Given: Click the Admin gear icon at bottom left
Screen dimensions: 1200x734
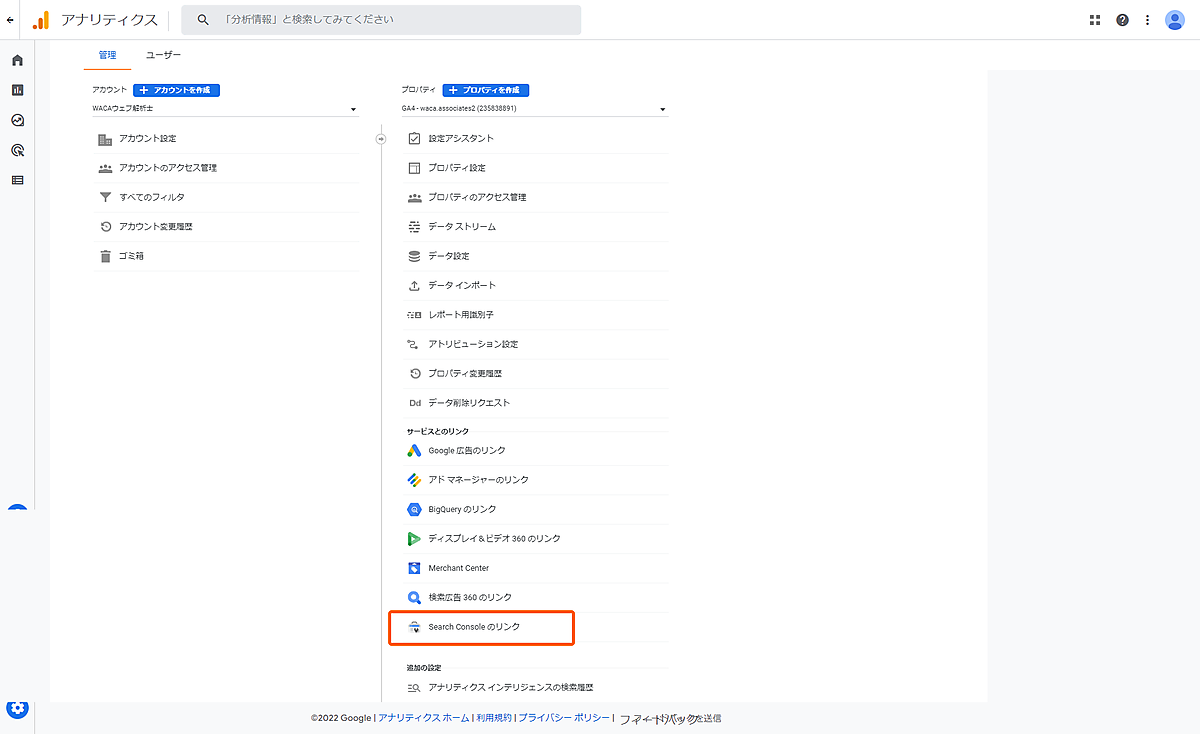Looking at the screenshot, I should point(17,709).
